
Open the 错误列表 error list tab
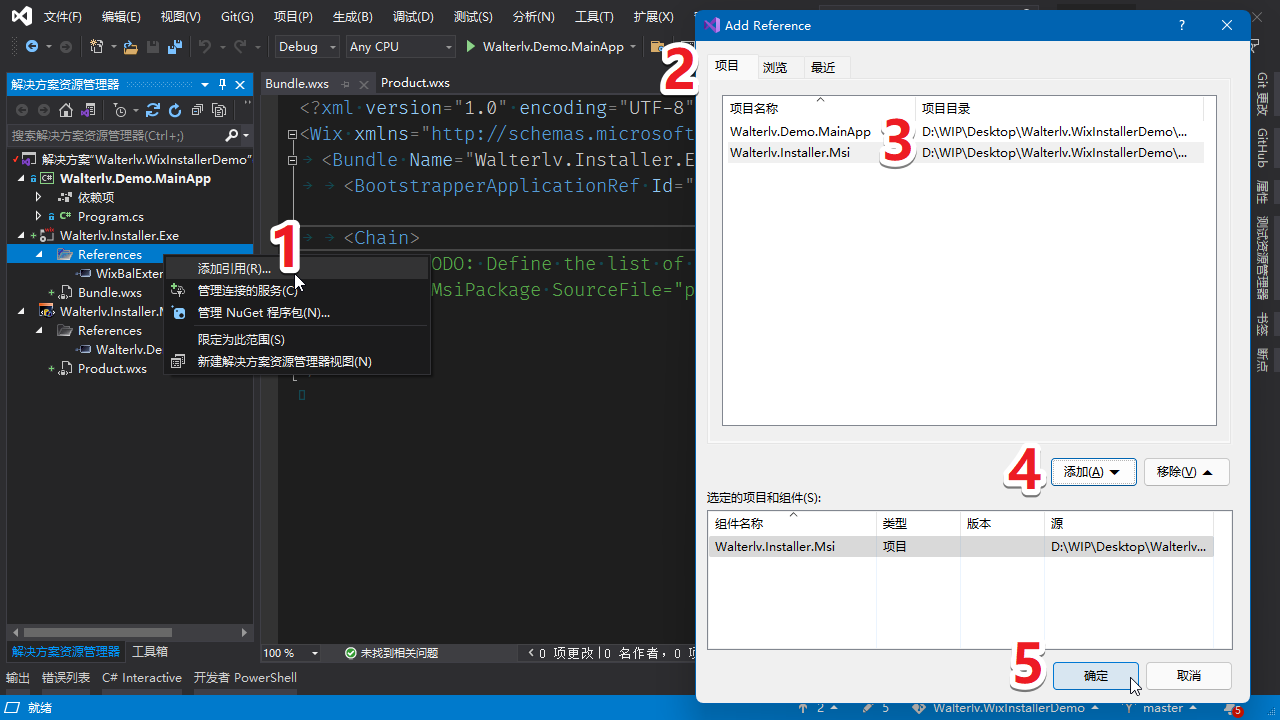coord(66,678)
